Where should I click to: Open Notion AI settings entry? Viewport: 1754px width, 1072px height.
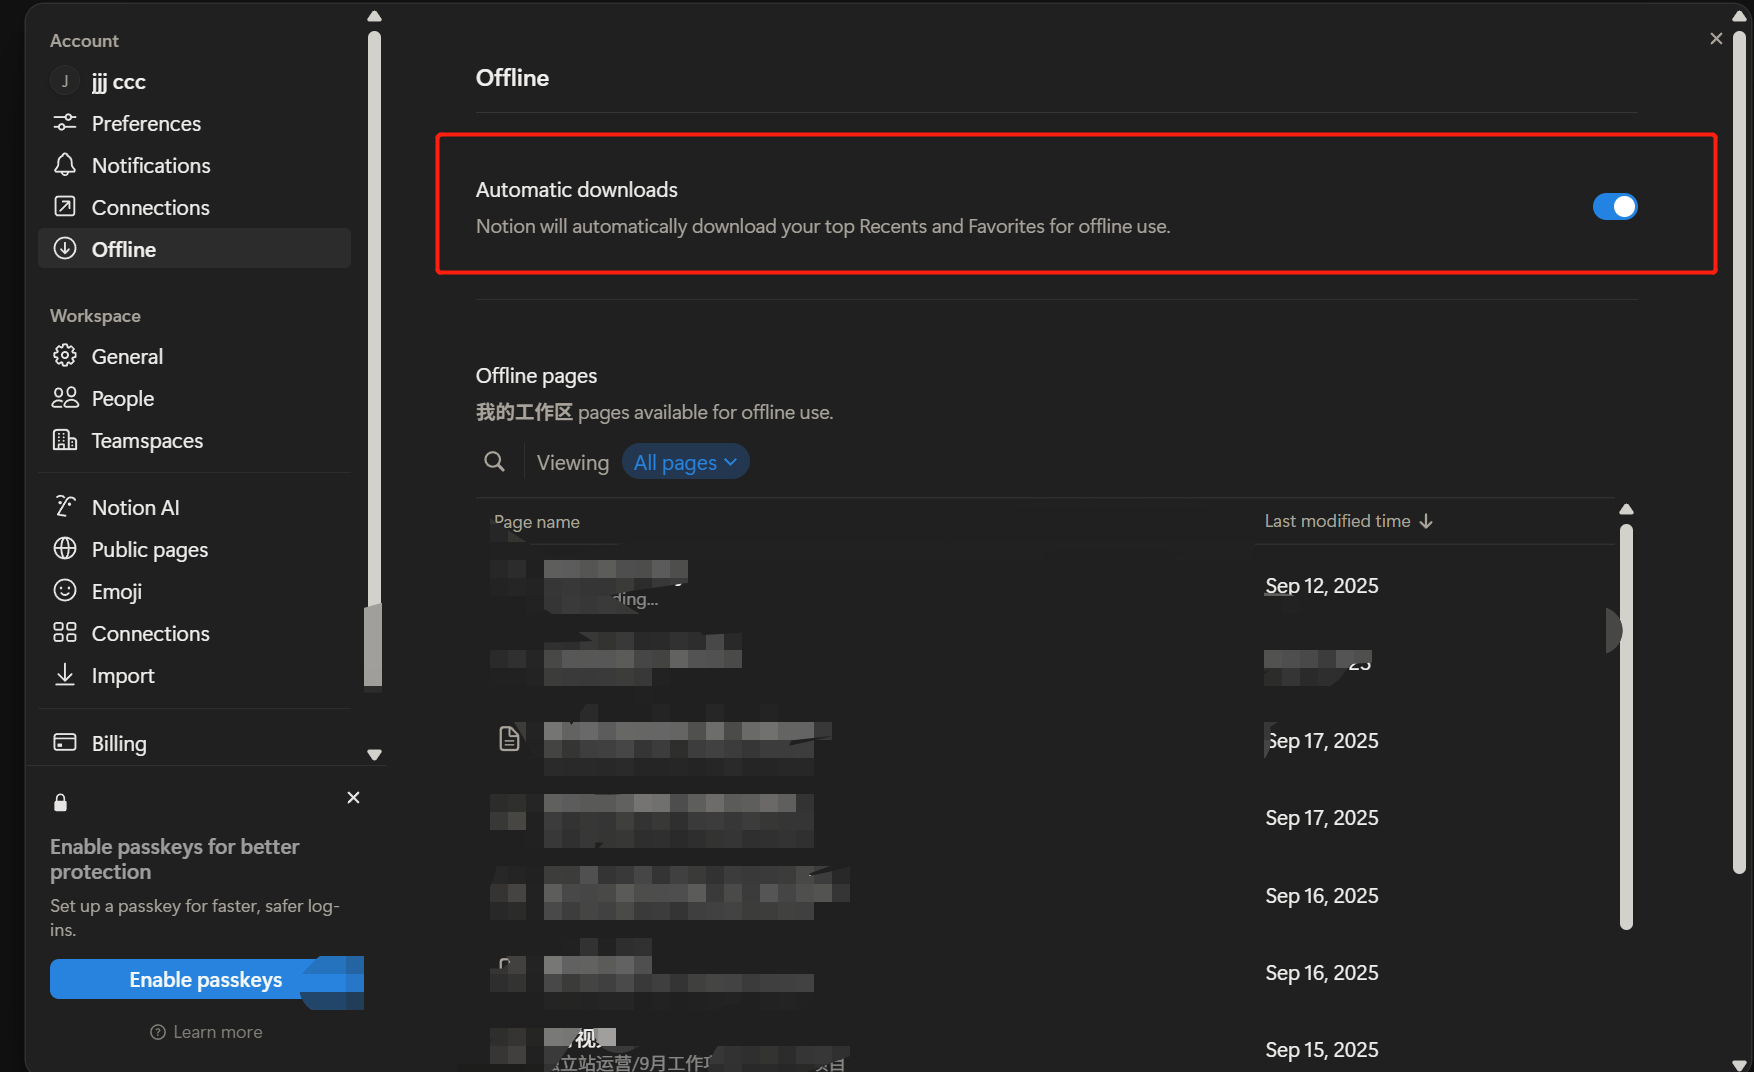pos(194,507)
